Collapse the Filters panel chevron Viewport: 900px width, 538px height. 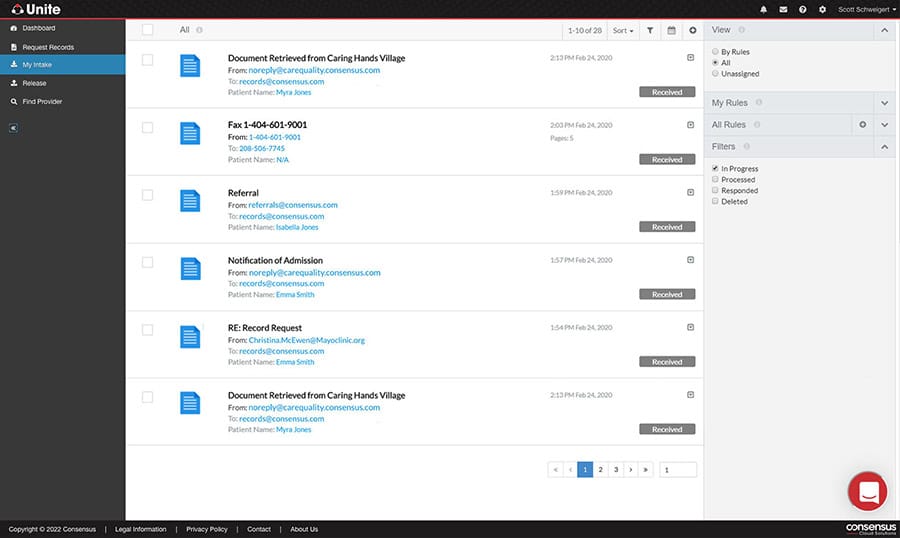(x=885, y=147)
